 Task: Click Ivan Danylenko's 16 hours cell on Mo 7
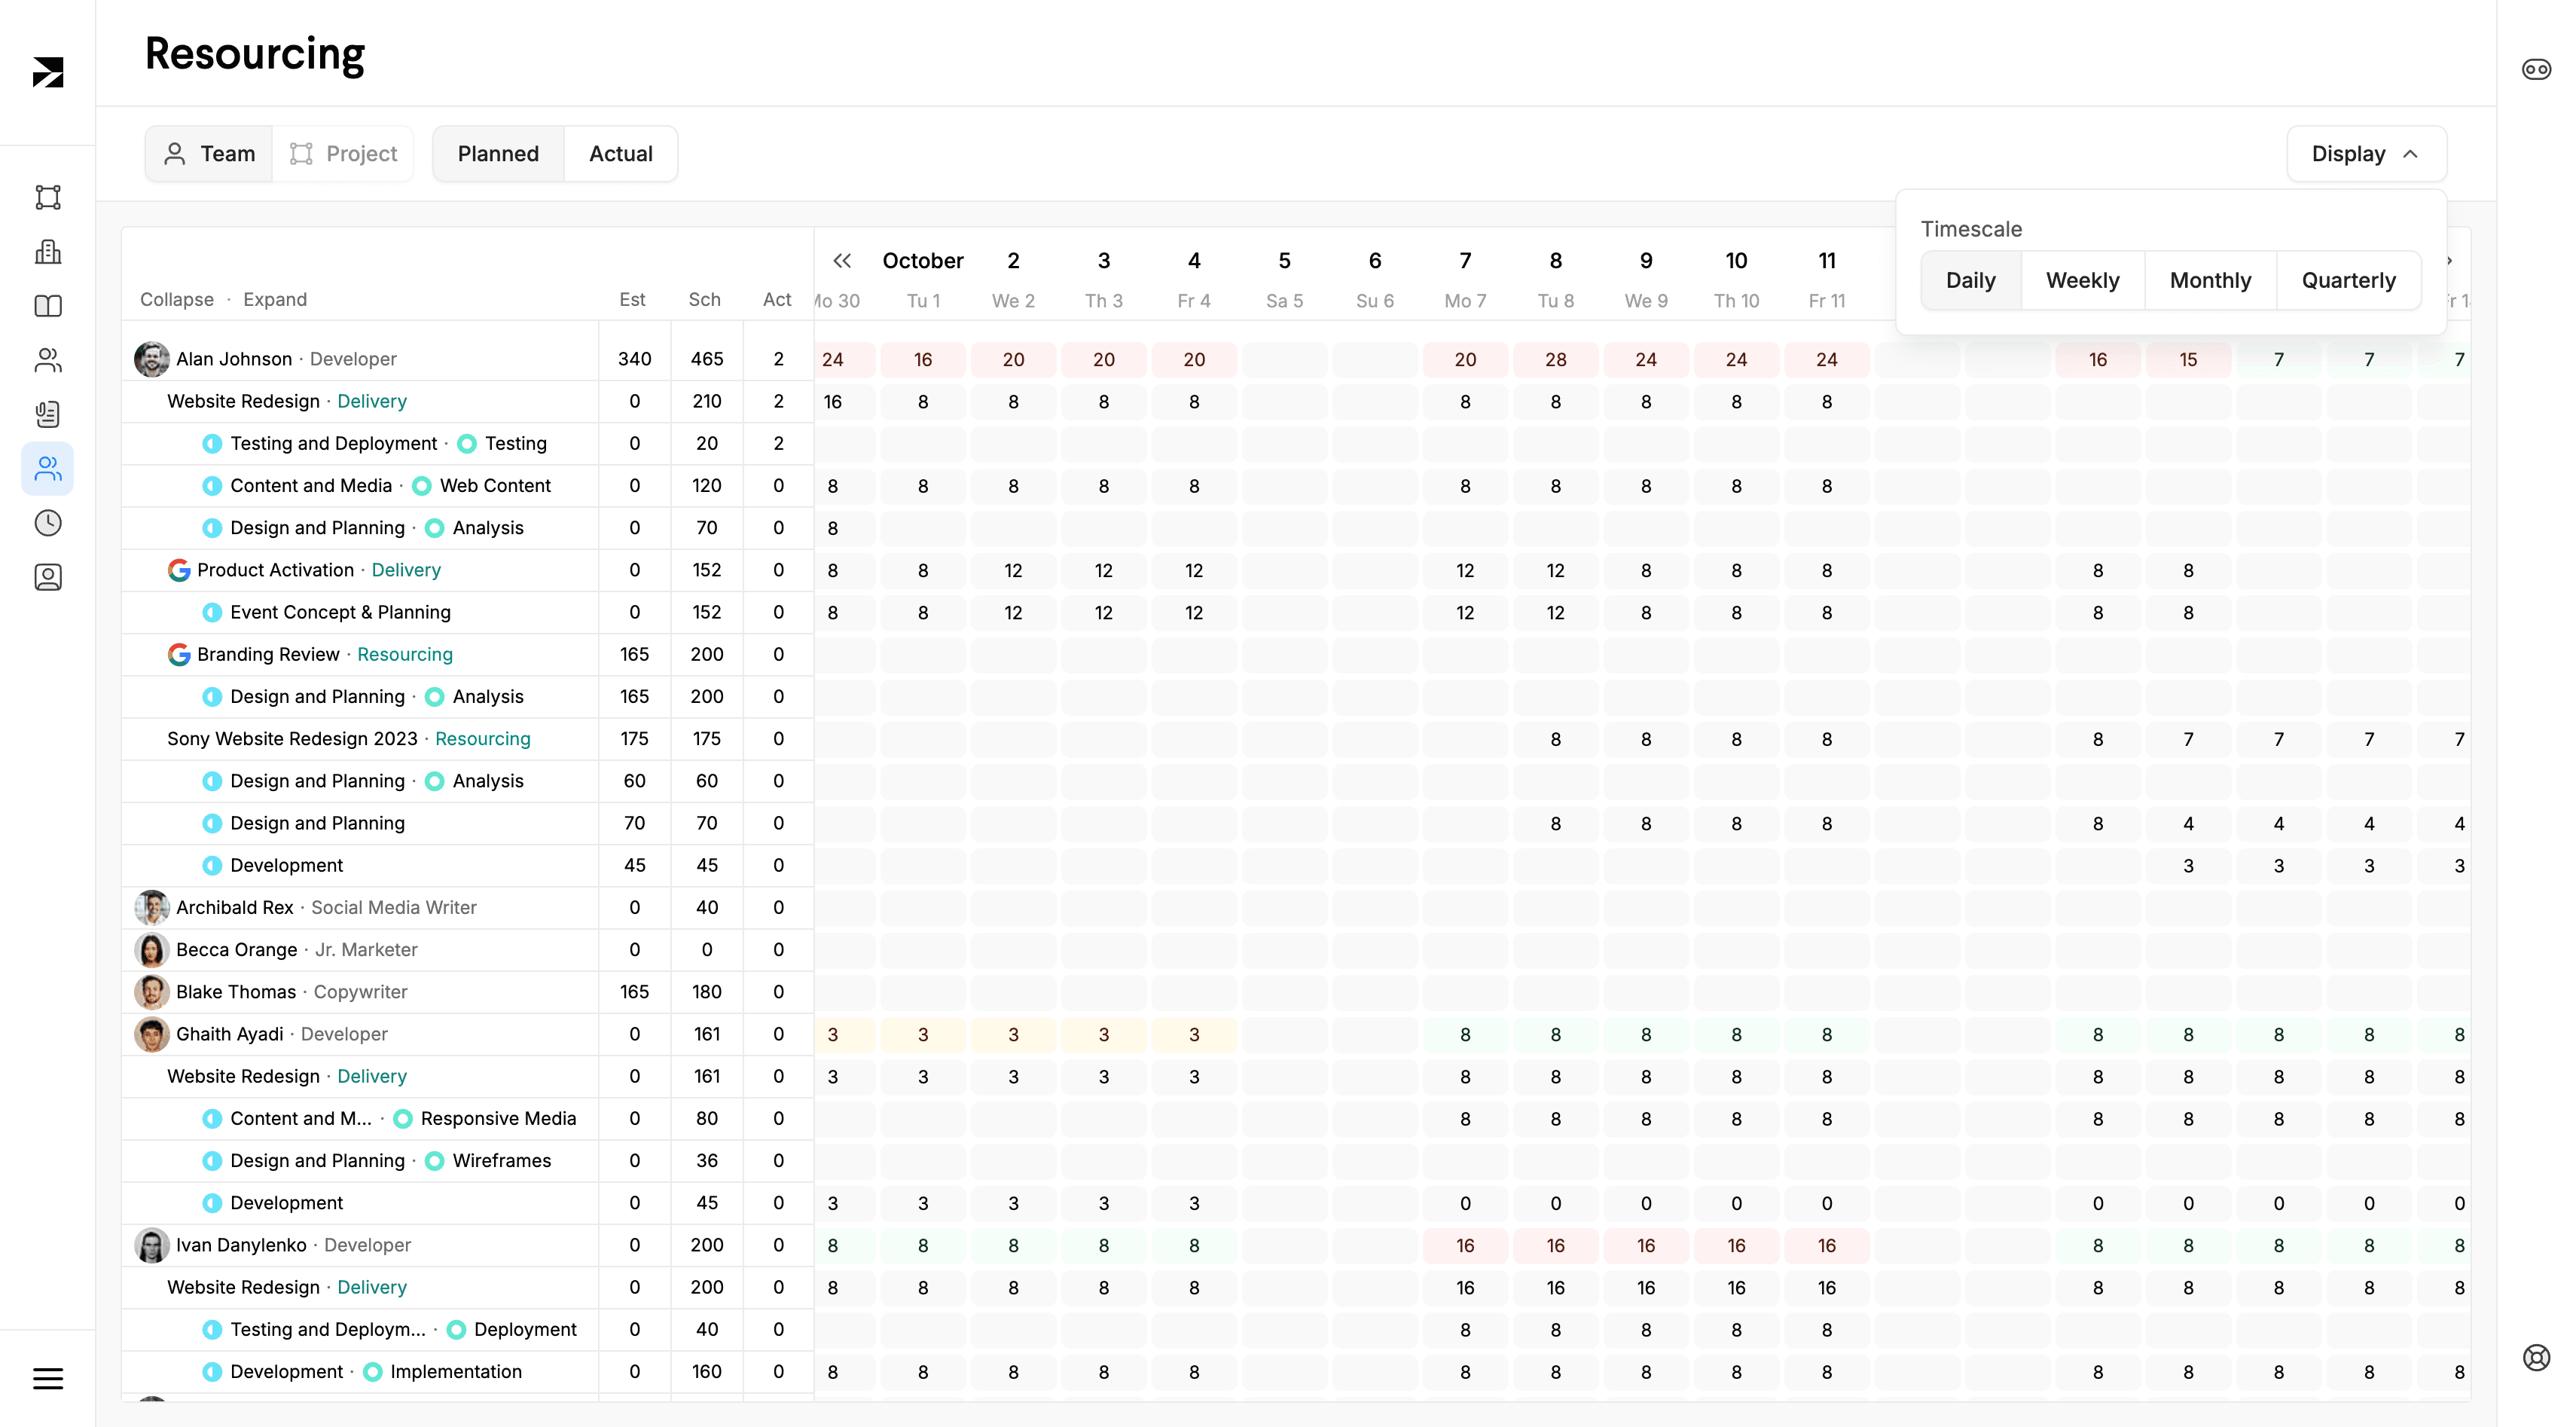point(1465,1245)
